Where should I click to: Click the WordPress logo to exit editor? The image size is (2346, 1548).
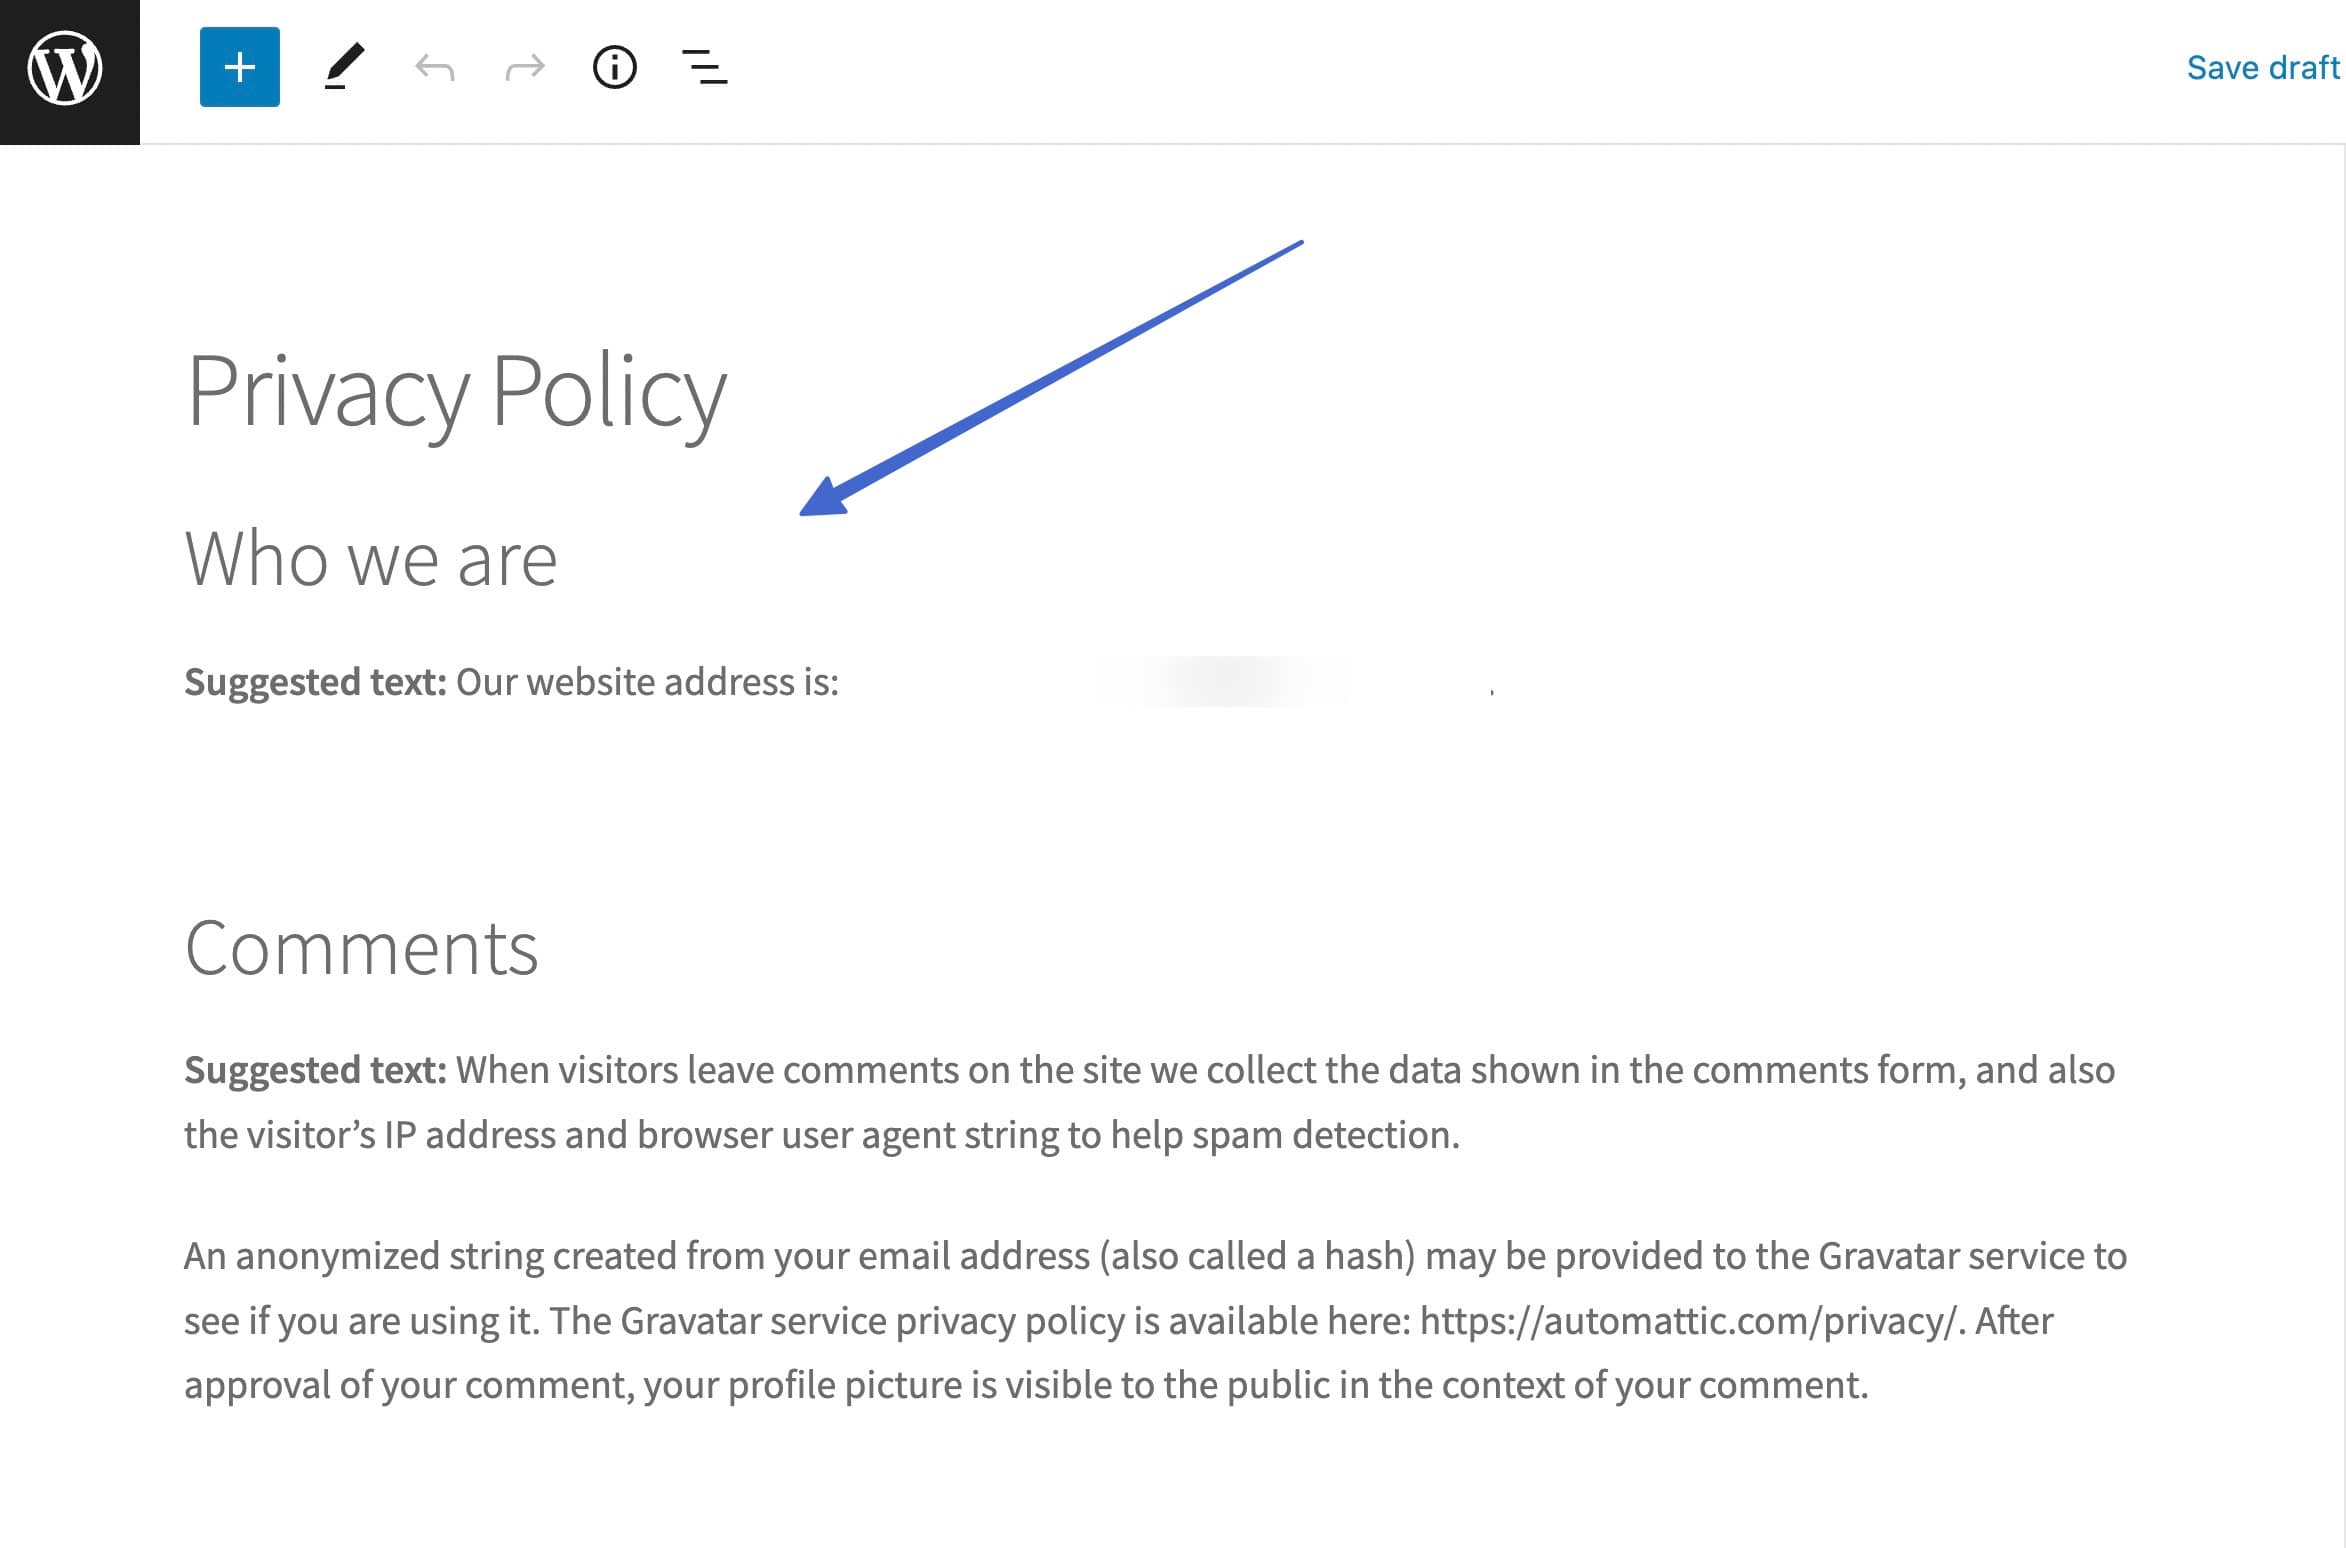tap(66, 70)
